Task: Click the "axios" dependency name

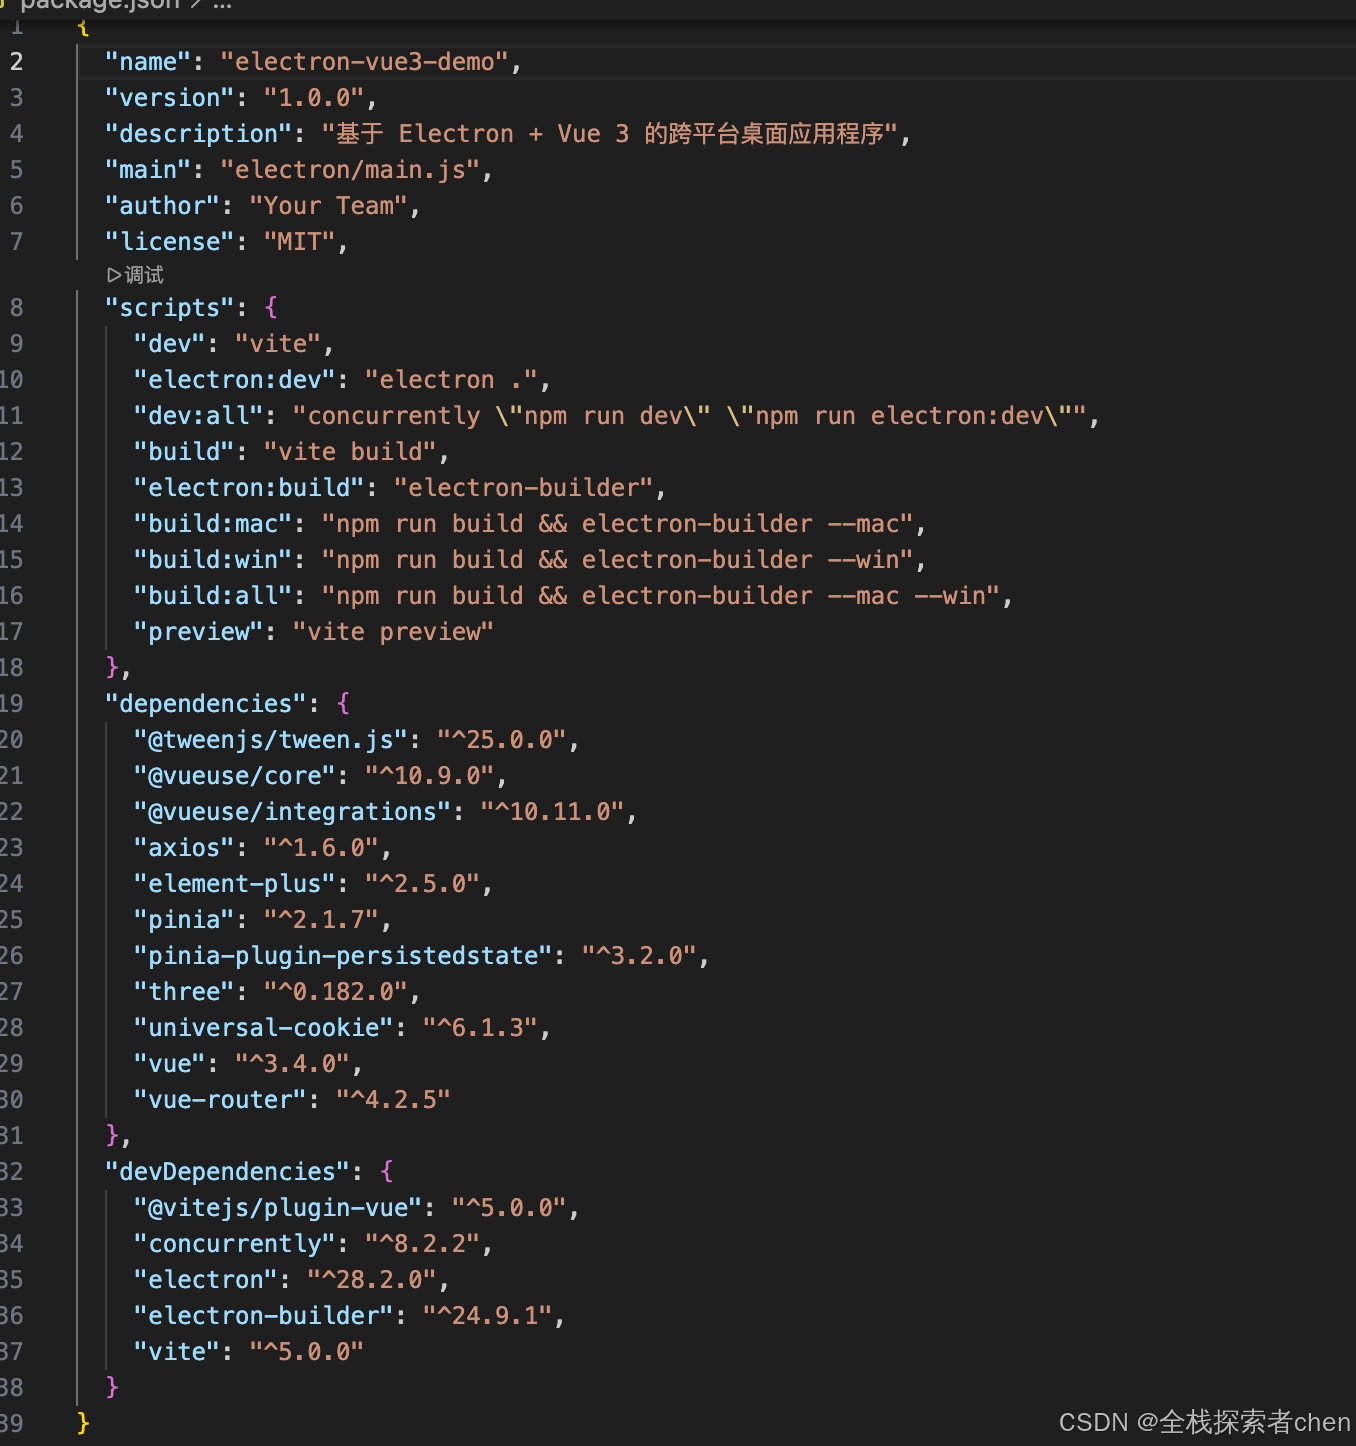Action: coord(184,848)
